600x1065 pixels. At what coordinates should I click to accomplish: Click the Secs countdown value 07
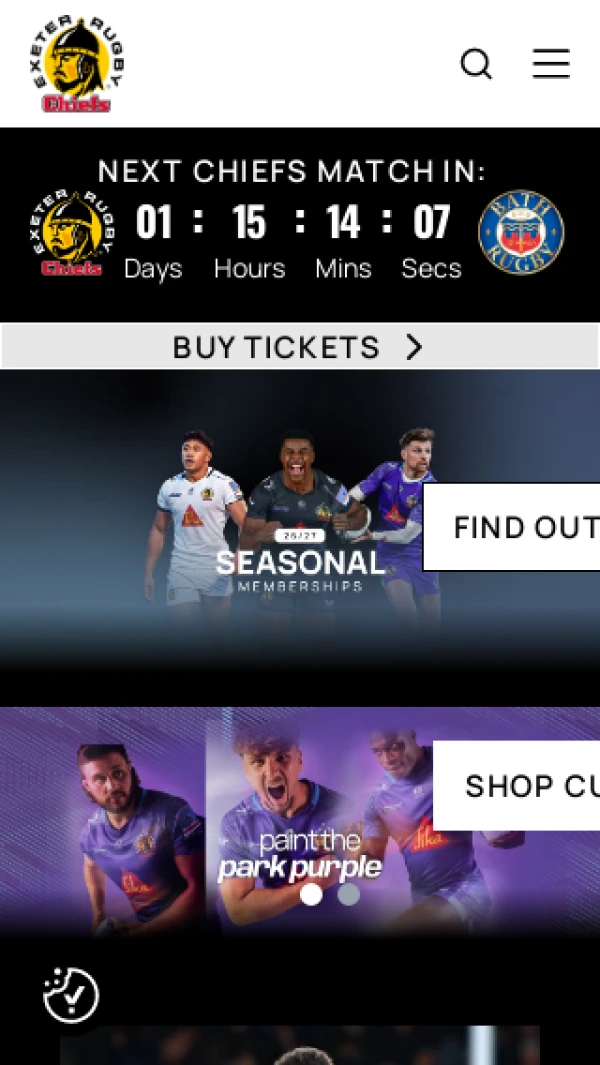[x=431, y=222]
